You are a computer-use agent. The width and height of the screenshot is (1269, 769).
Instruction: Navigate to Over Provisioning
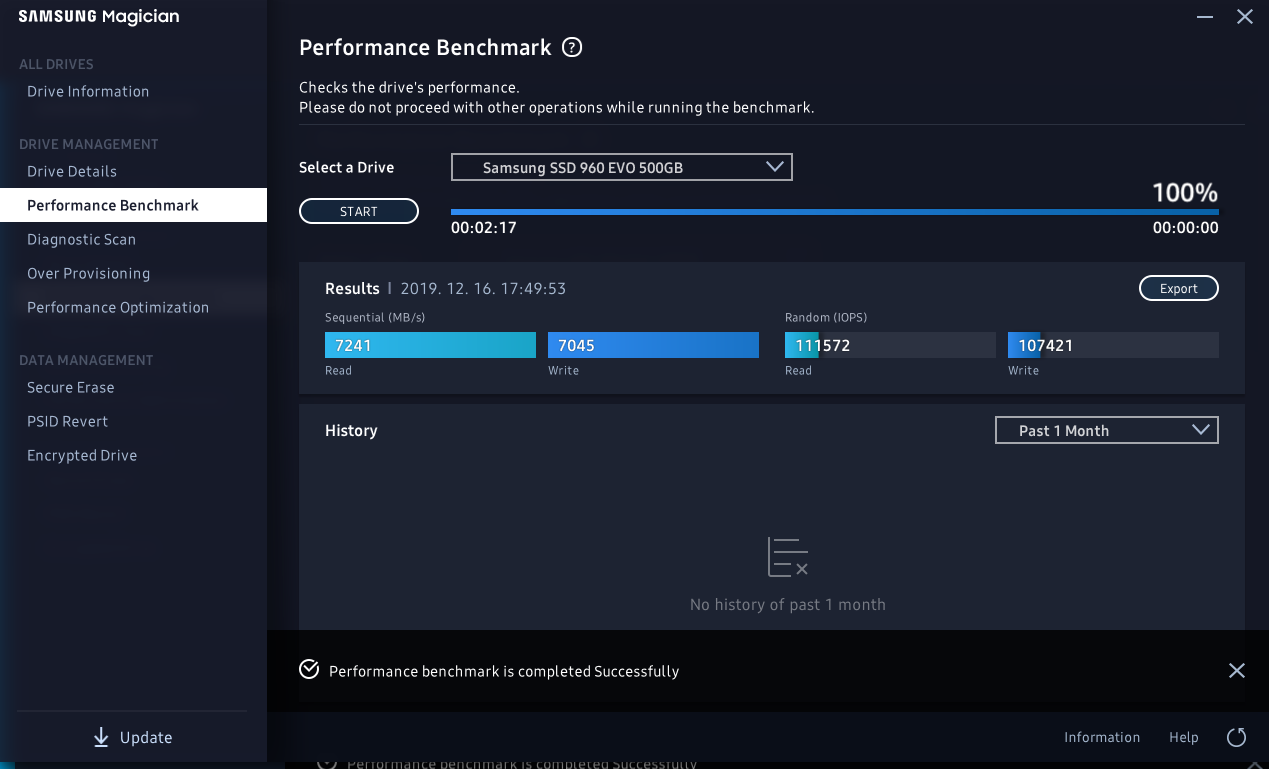point(88,273)
